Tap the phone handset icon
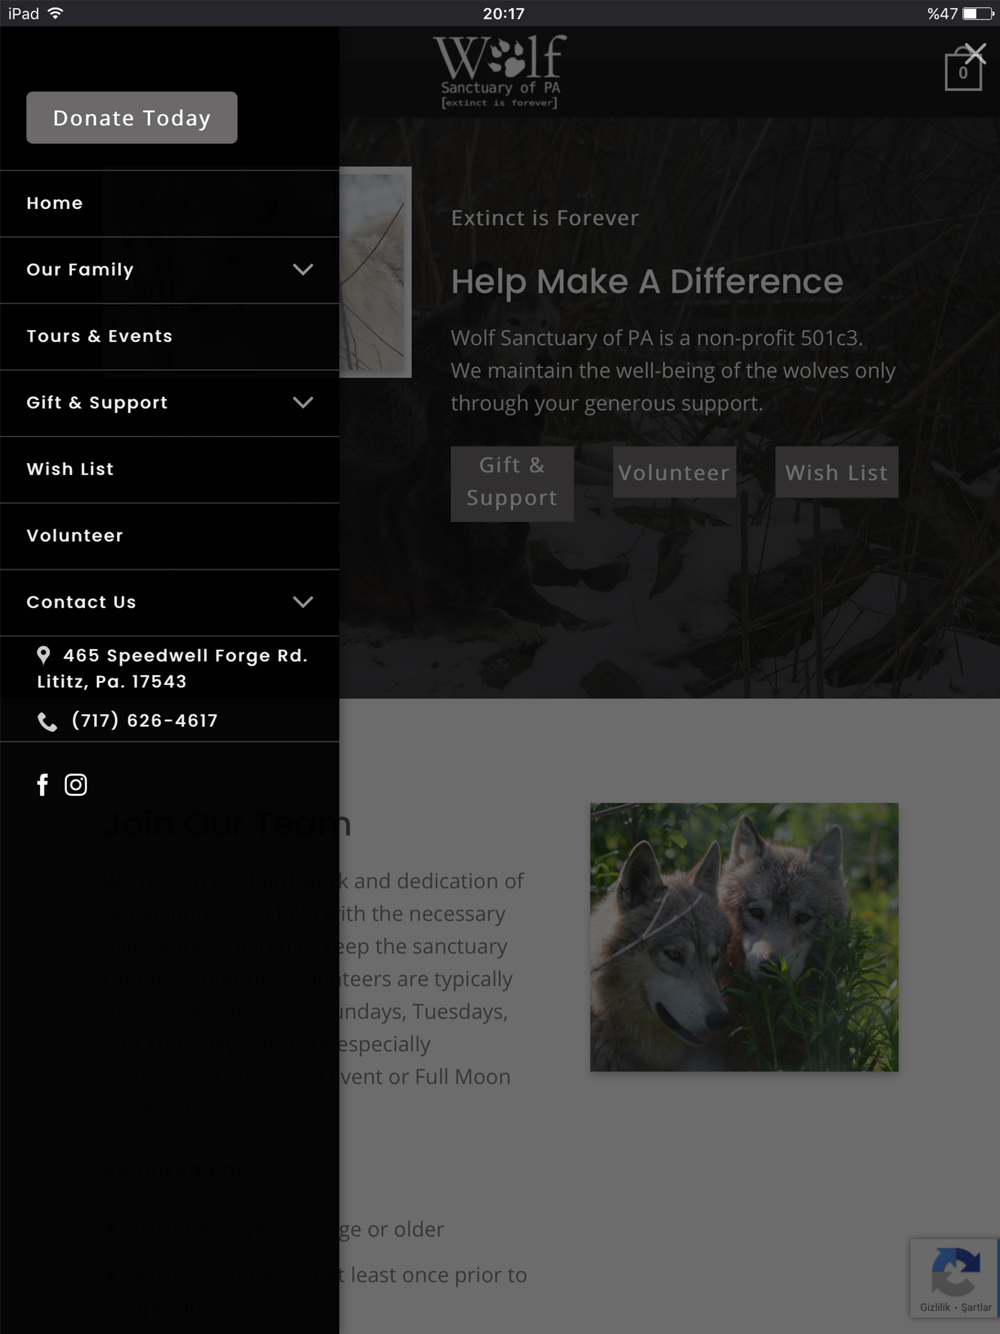Viewport: 1000px width, 1334px height. 47,721
